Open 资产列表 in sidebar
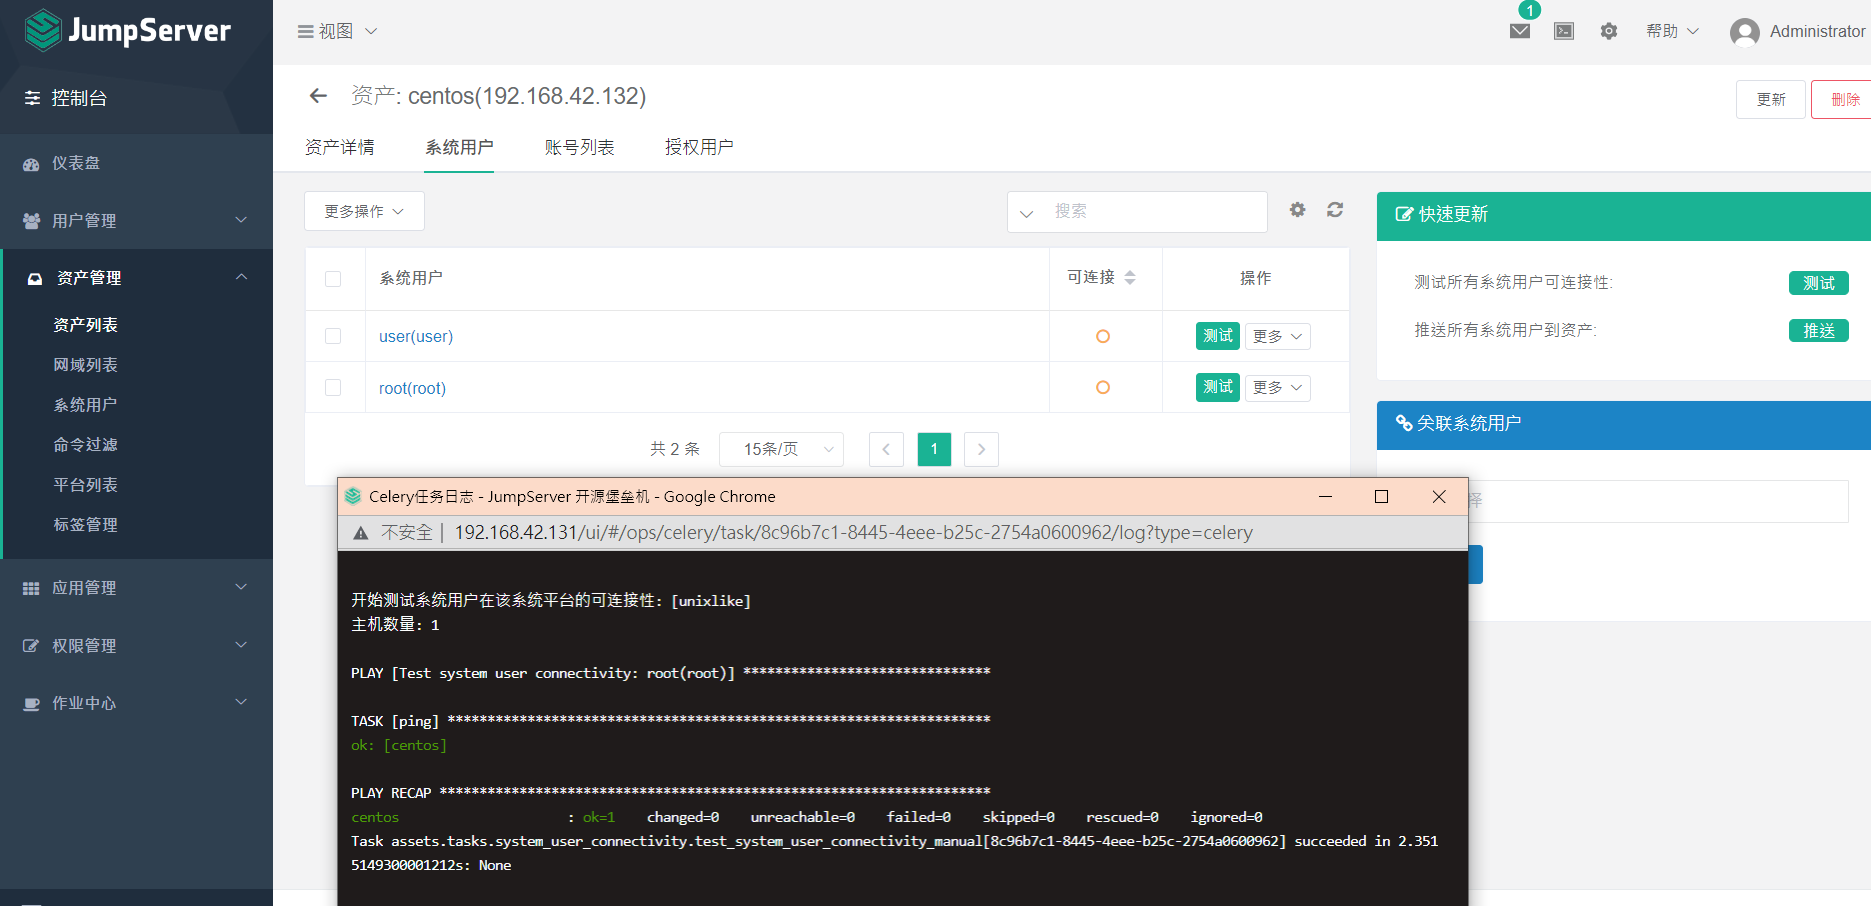Viewport: 1871px width, 906px height. pyautogui.click(x=86, y=325)
